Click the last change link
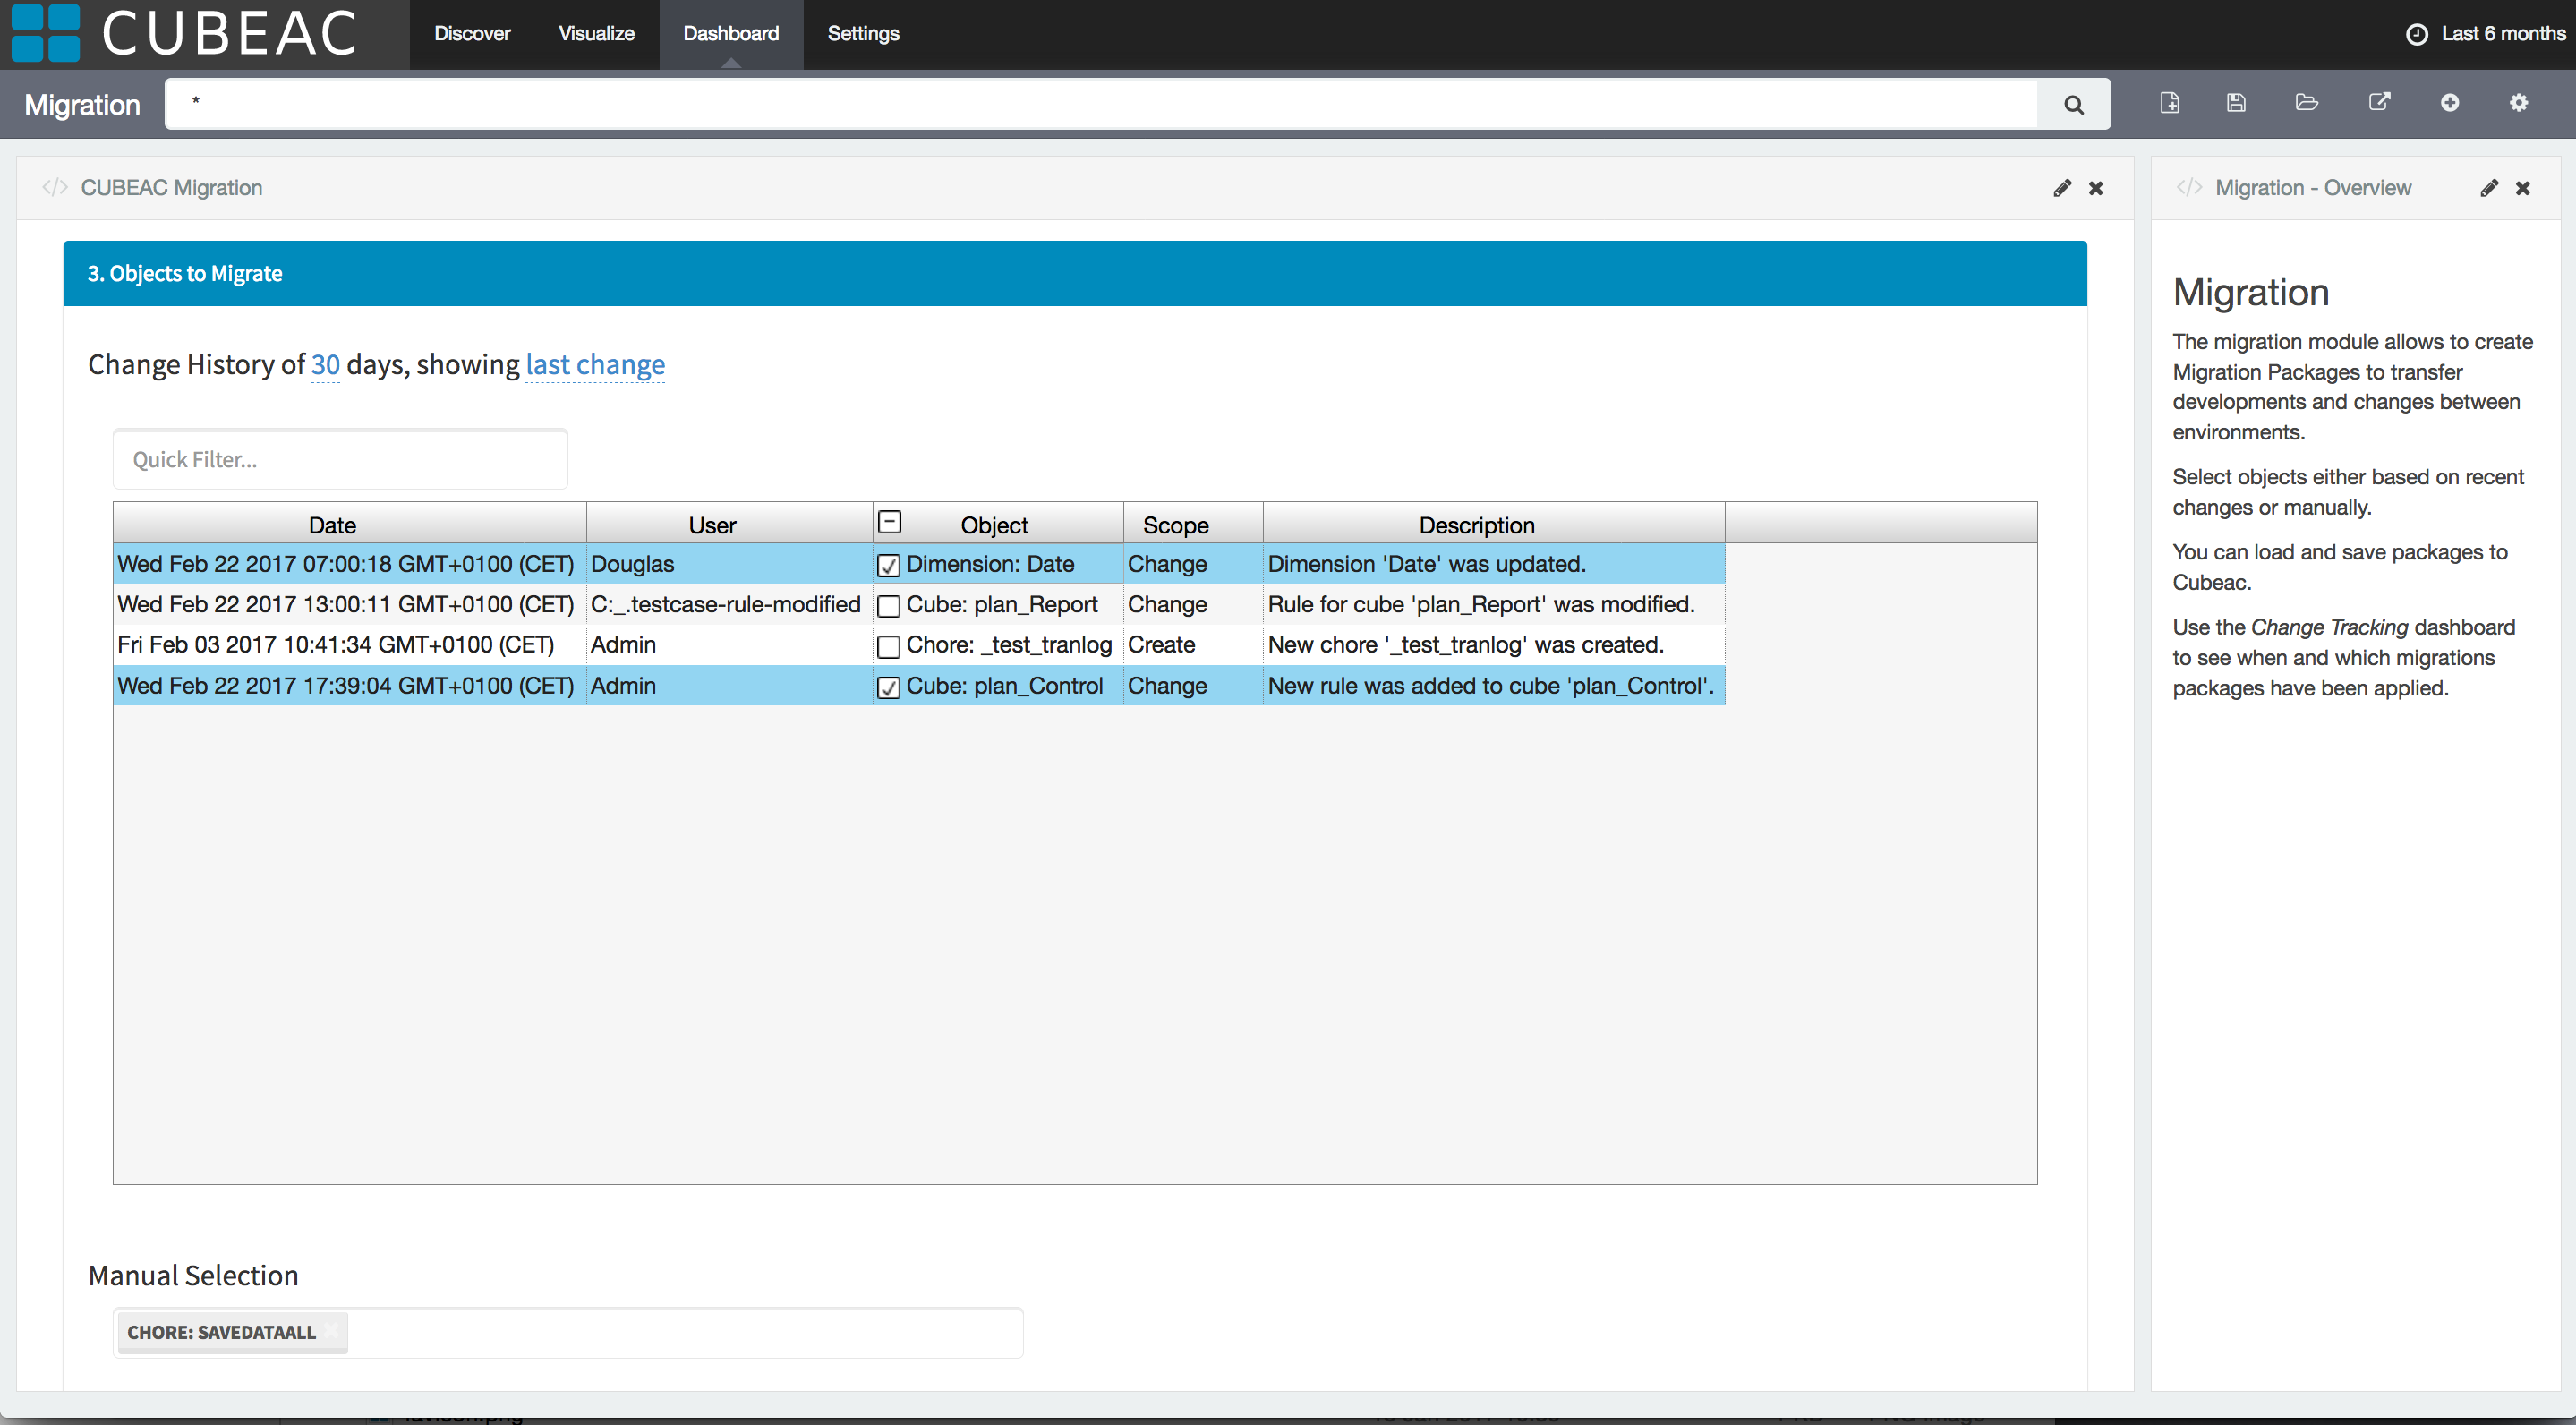This screenshot has height=1425, width=2576. coord(595,365)
